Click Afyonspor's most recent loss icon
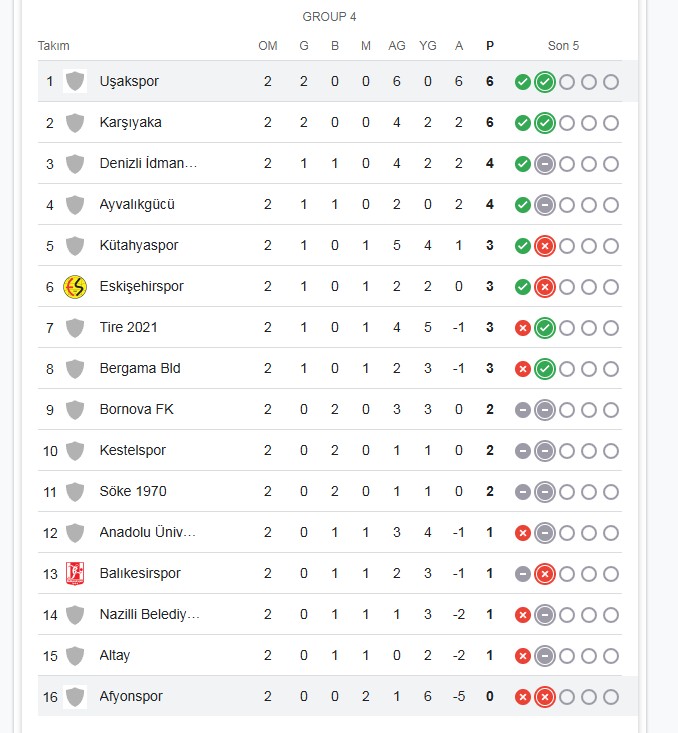The image size is (678, 733). [545, 697]
